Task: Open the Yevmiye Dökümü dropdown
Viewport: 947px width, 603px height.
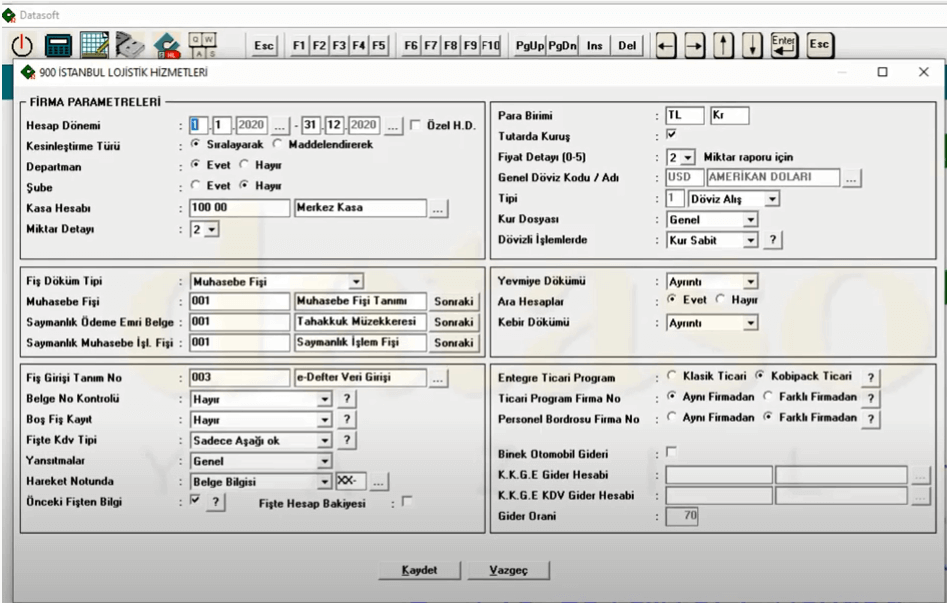Action: pyautogui.click(x=750, y=282)
